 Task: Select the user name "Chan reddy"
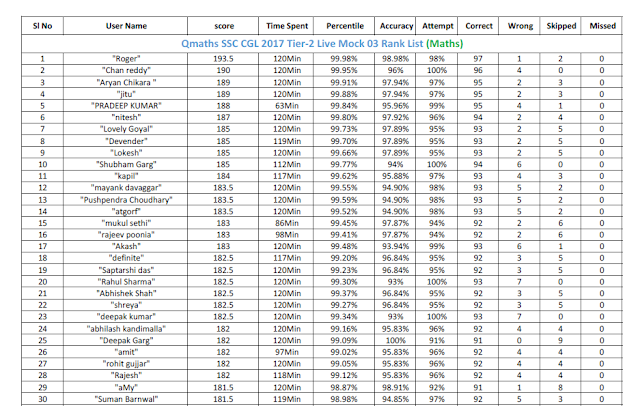coord(126,70)
